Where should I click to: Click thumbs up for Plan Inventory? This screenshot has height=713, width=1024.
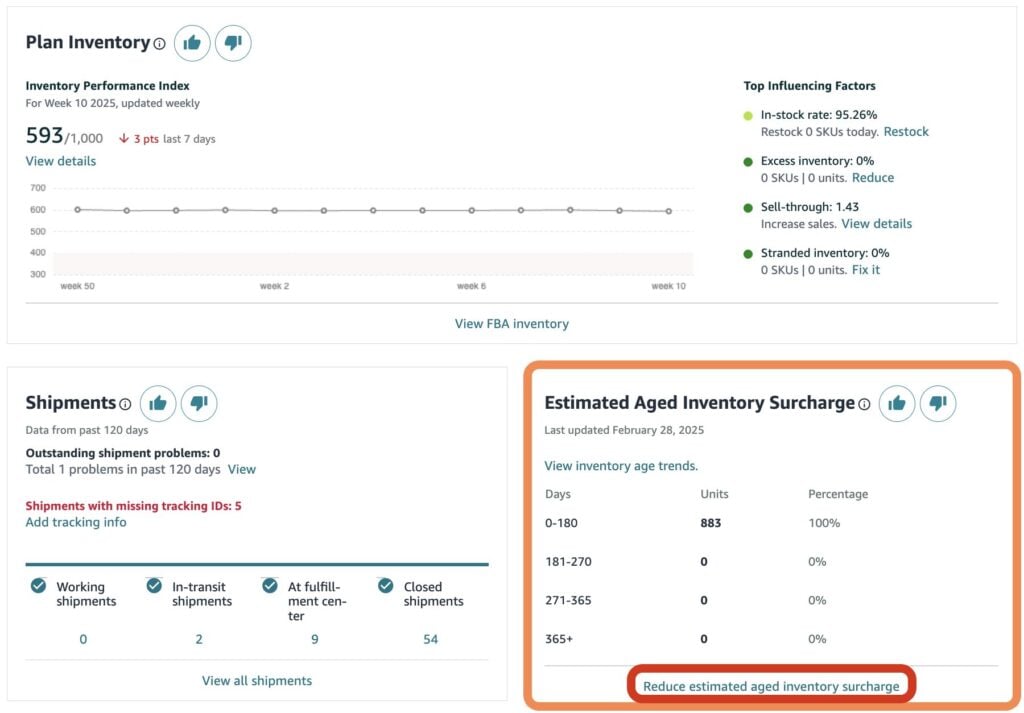pyautogui.click(x=192, y=43)
